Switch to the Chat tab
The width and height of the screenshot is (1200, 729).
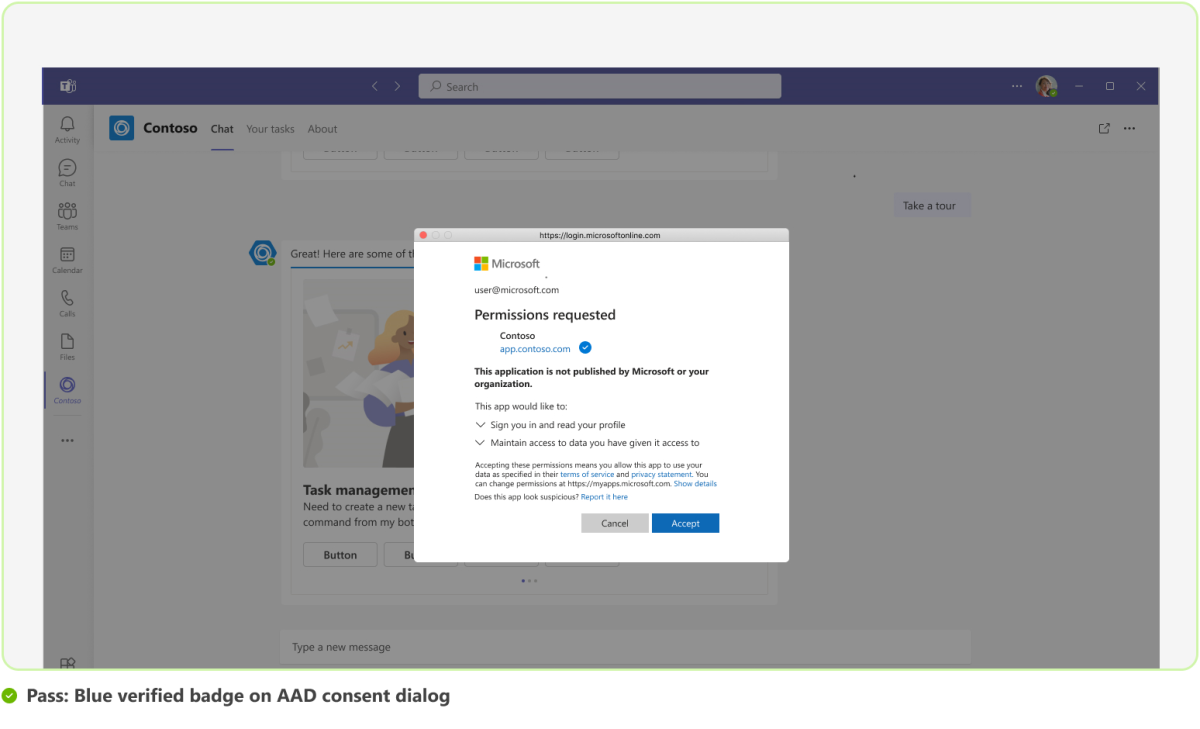[x=222, y=129]
